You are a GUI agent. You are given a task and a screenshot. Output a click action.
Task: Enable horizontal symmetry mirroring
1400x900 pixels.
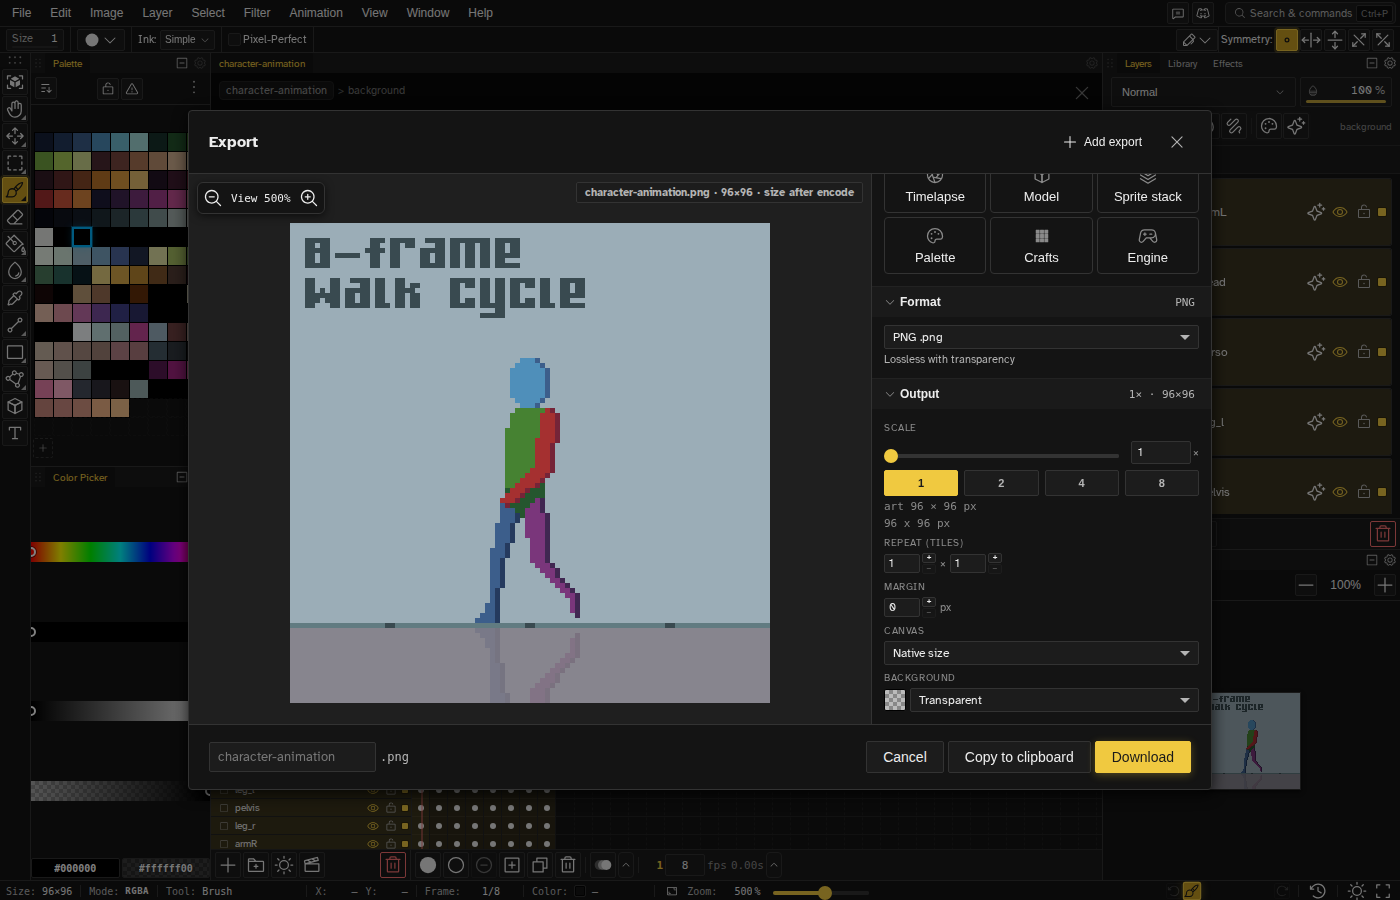click(x=1311, y=40)
